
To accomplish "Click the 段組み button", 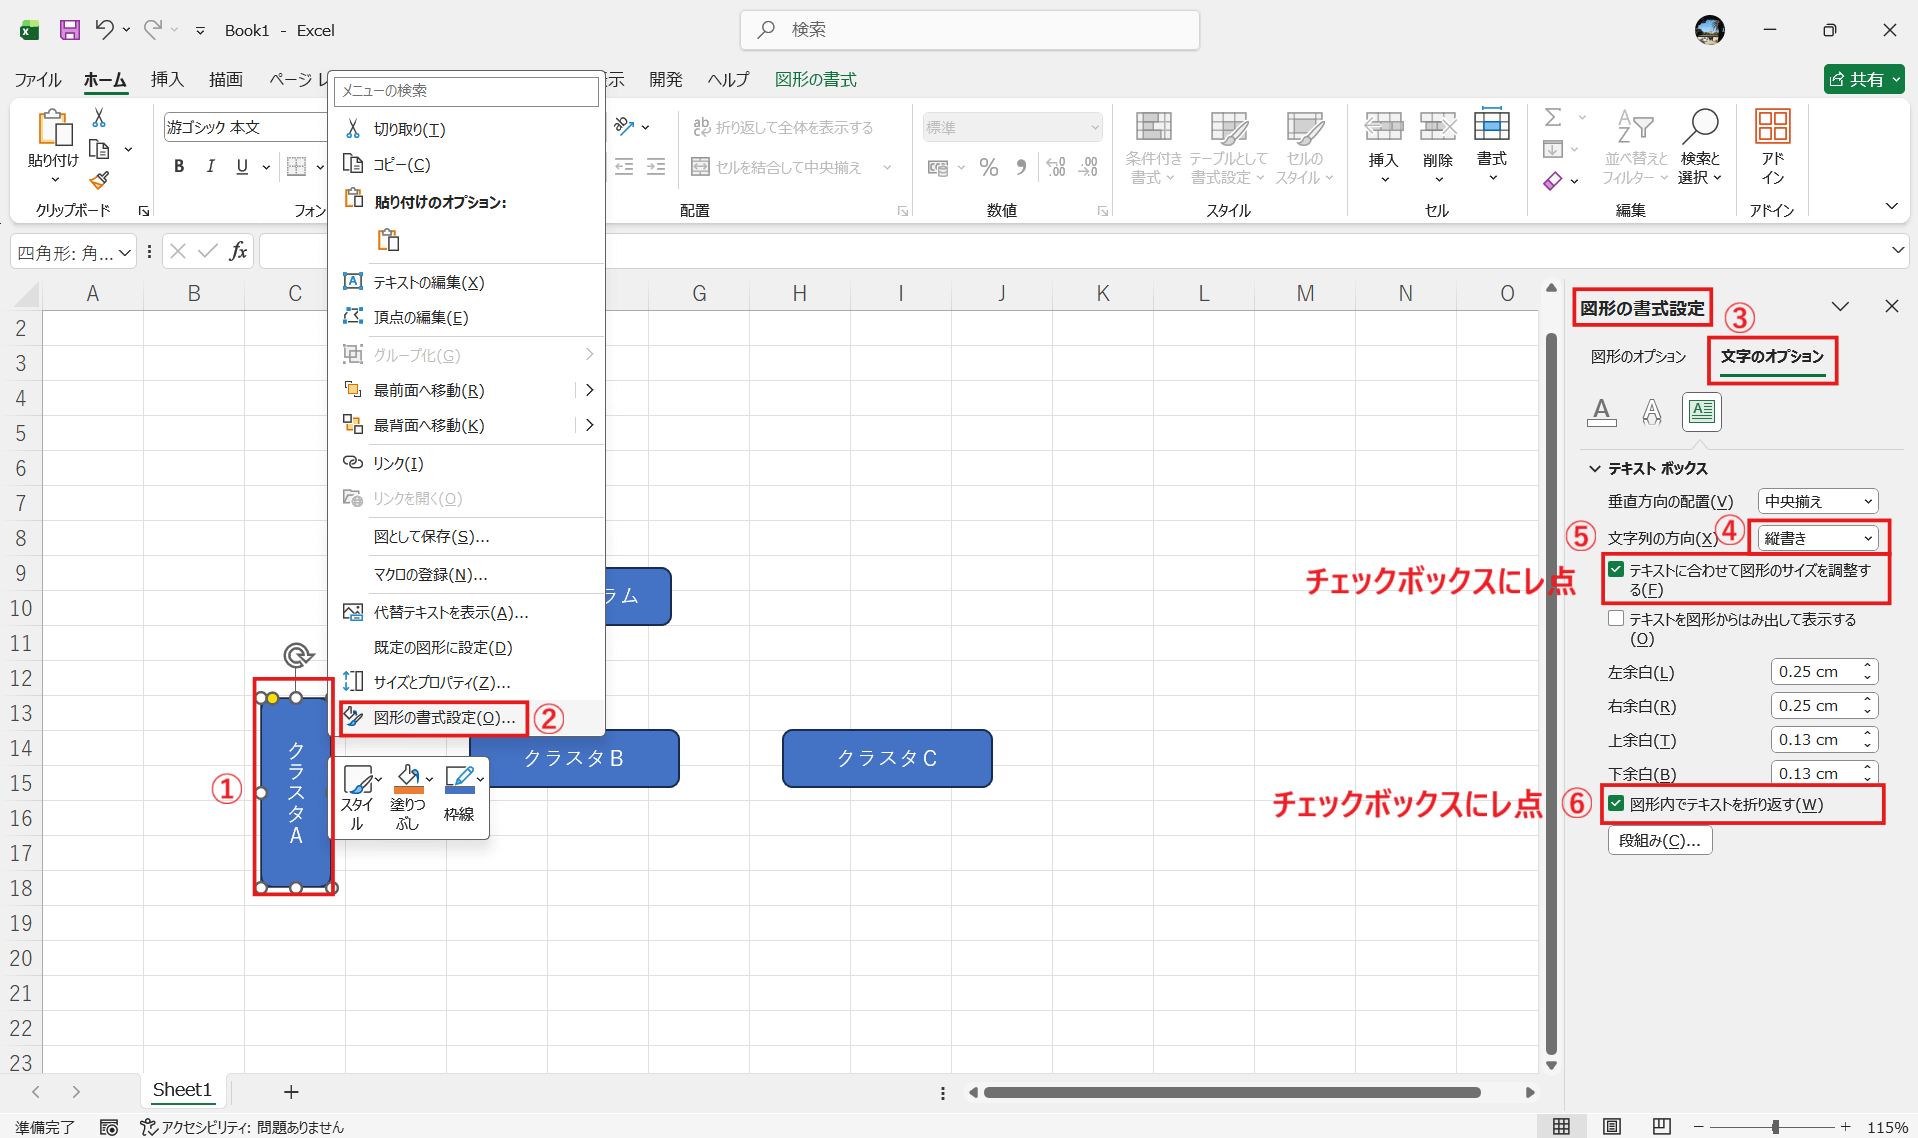I will pos(1659,840).
